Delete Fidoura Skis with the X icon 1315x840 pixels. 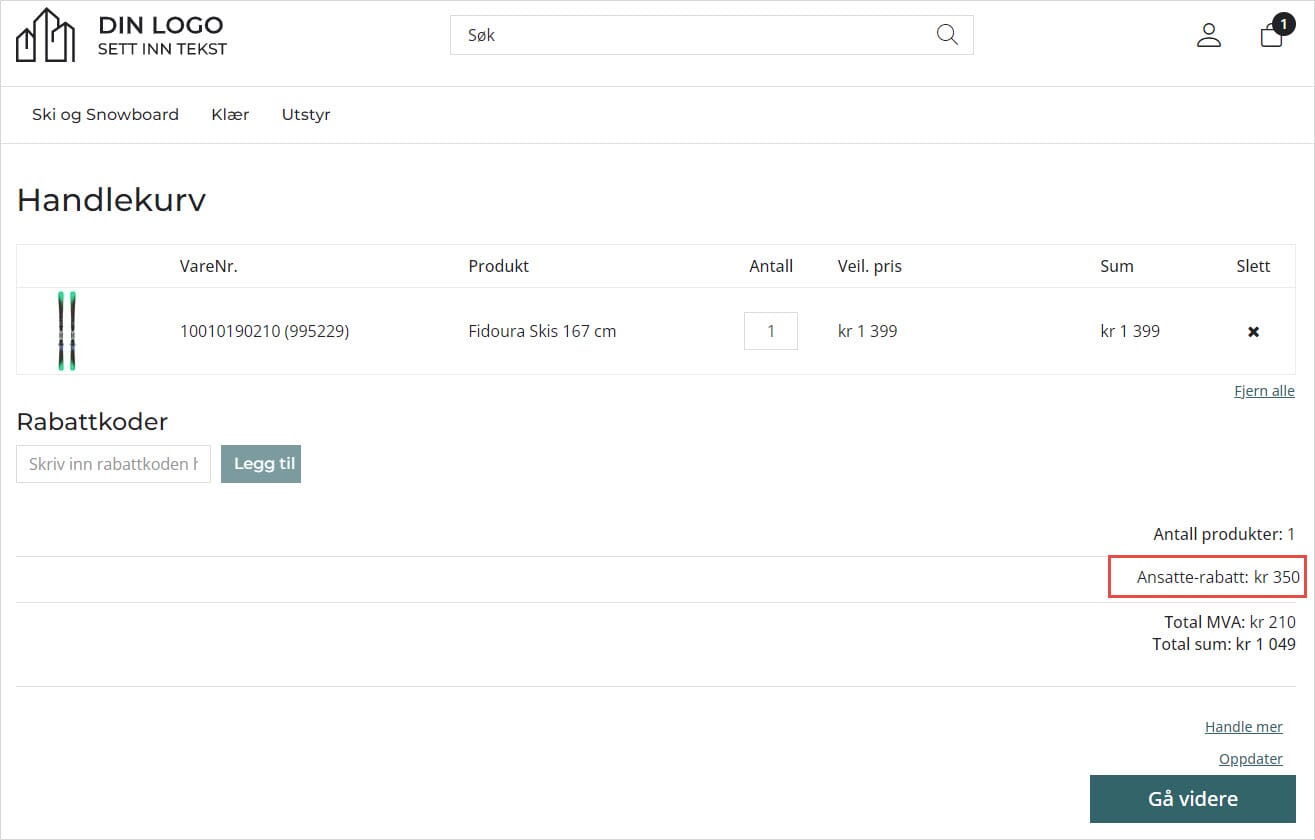1253,331
